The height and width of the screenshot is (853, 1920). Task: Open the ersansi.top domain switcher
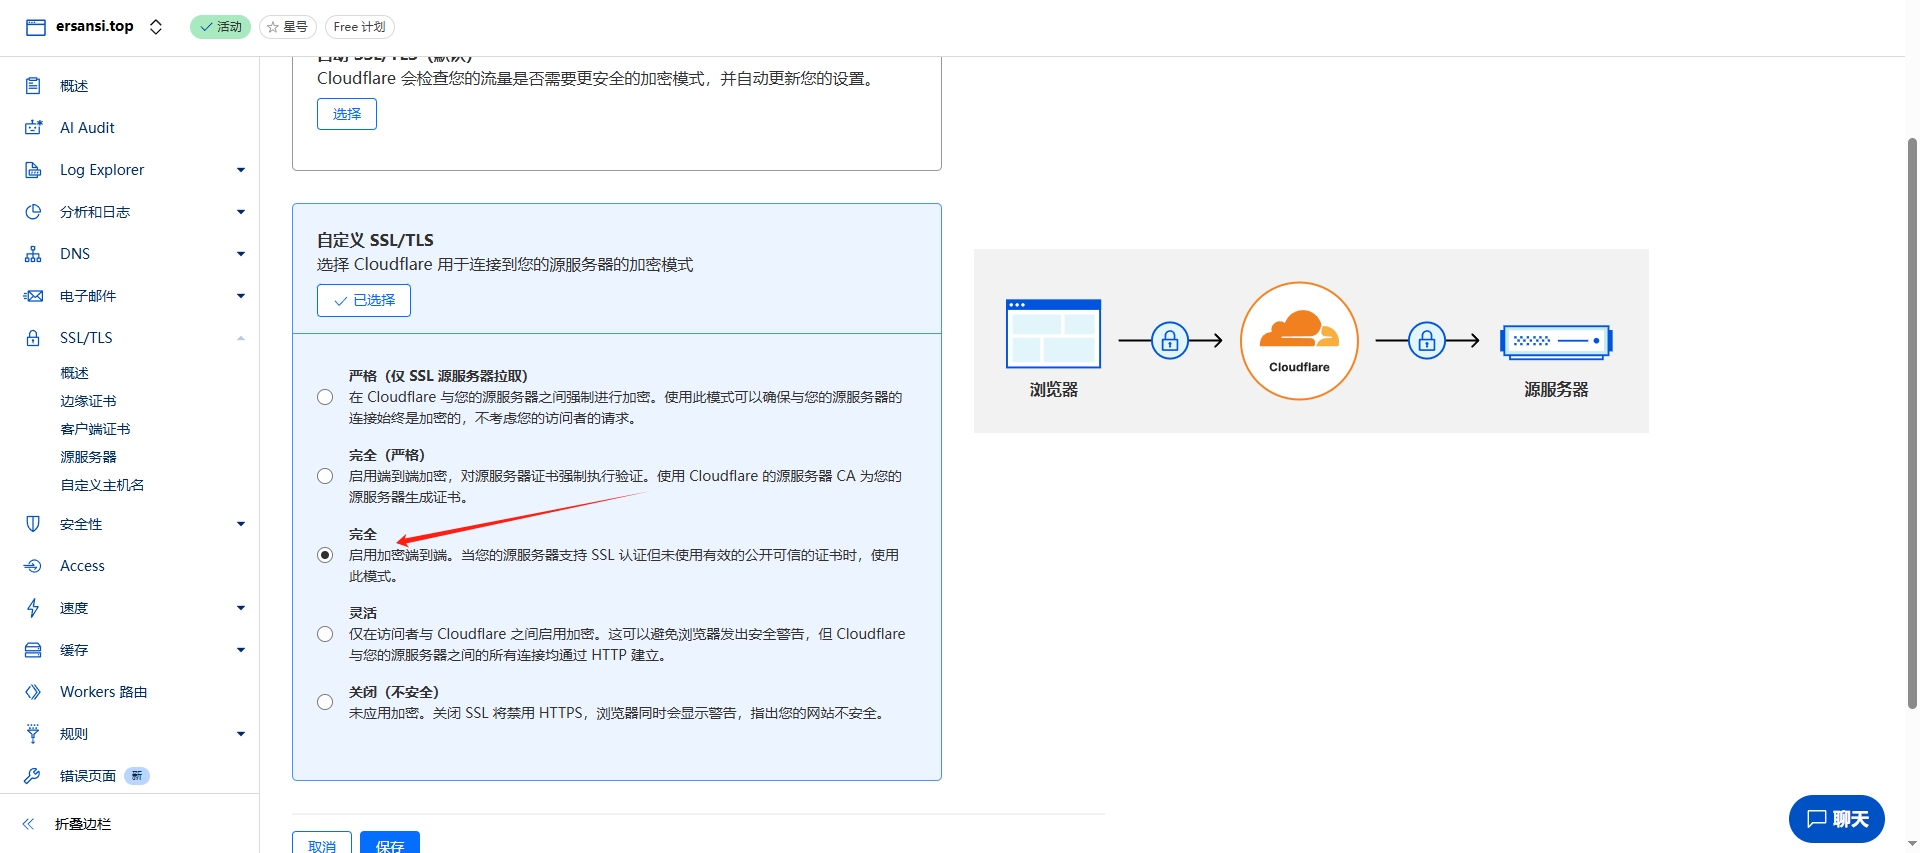pyautogui.click(x=156, y=27)
